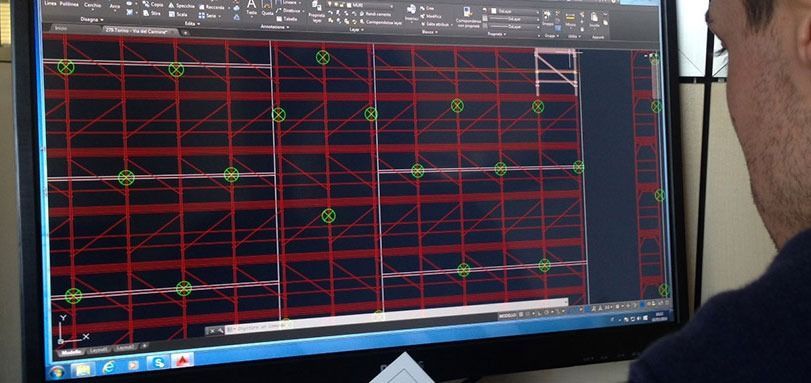Expand the Proprietà panel

(x=497, y=34)
